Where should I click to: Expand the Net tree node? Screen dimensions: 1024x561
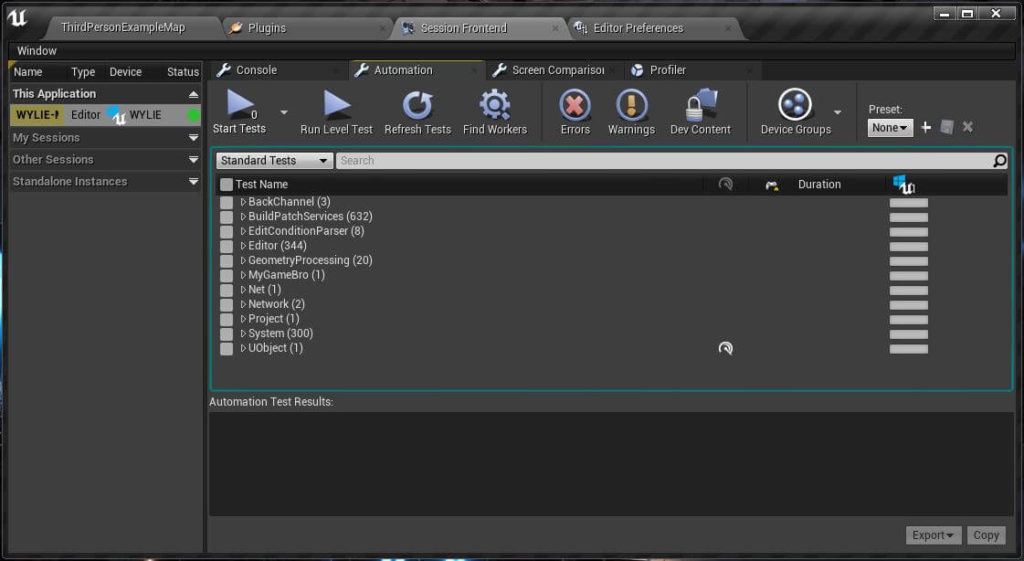coord(243,290)
